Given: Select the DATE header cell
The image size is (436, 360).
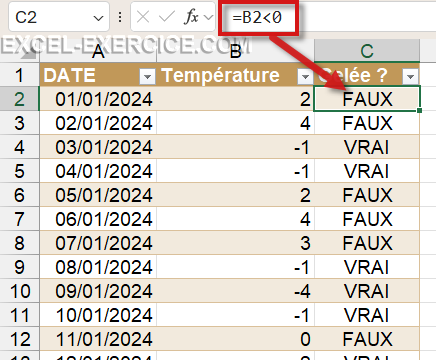Looking at the screenshot, I should [98, 75].
